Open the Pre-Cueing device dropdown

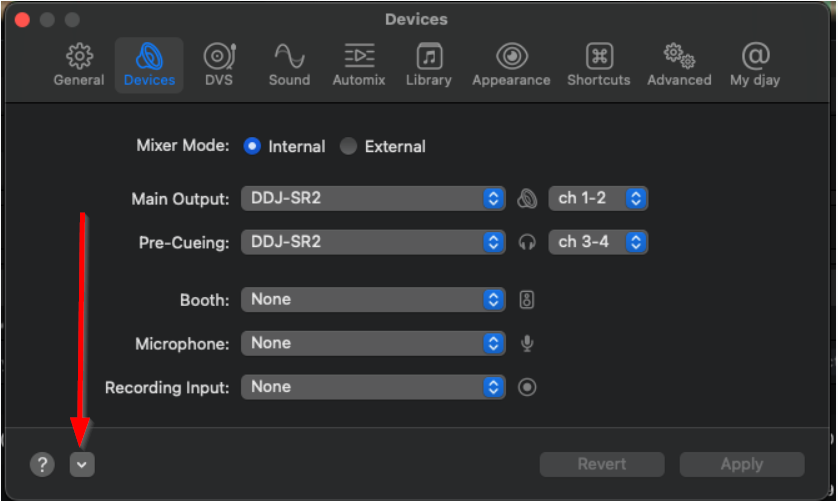373,242
